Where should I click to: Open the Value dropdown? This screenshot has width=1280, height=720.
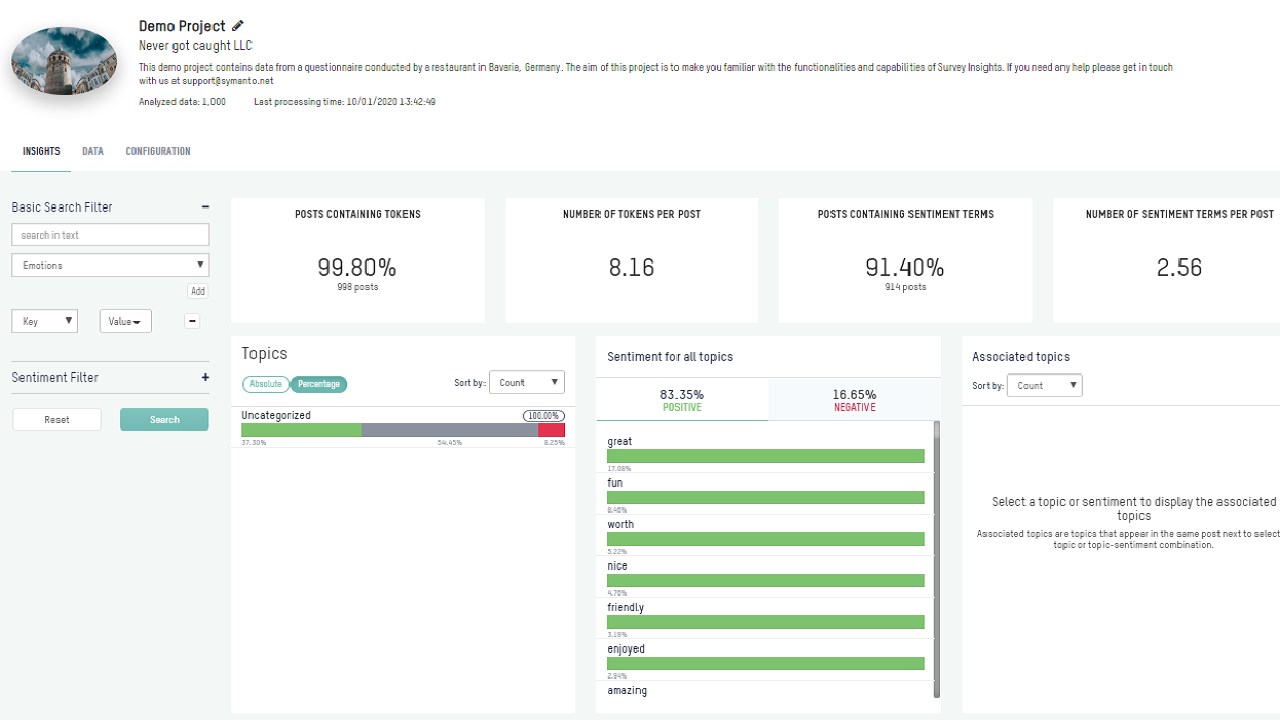[126, 321]
